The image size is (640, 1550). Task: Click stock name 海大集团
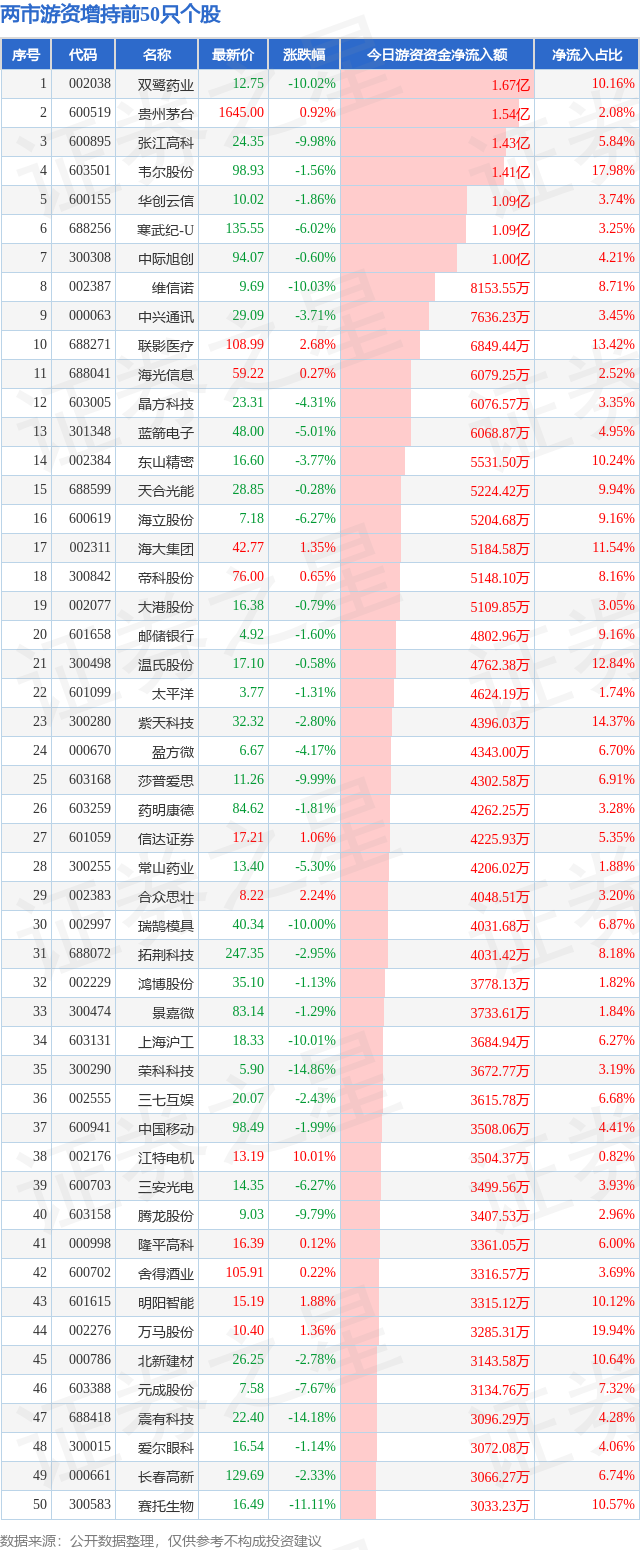(x=166, y=548)
